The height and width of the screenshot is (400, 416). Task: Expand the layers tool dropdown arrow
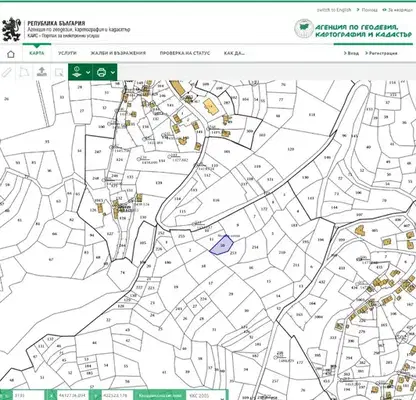[x=88, y=72]
